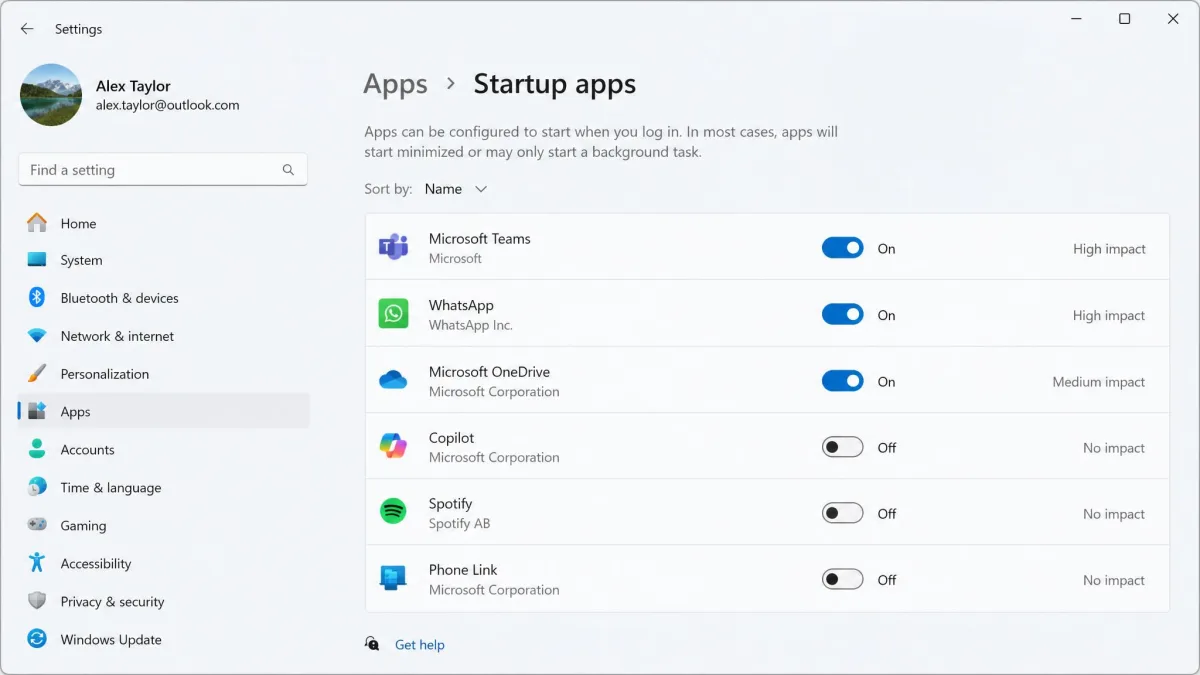The image size is (1200, 675).
Task: Click the Accounts person icon
Action: 37,449
